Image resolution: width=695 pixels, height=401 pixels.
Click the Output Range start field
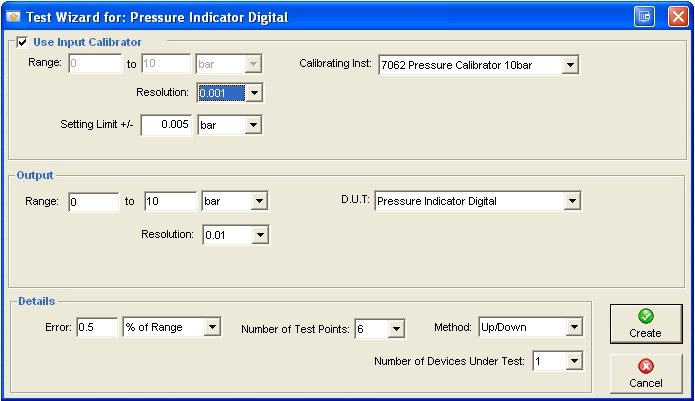[x=93, y=201]
